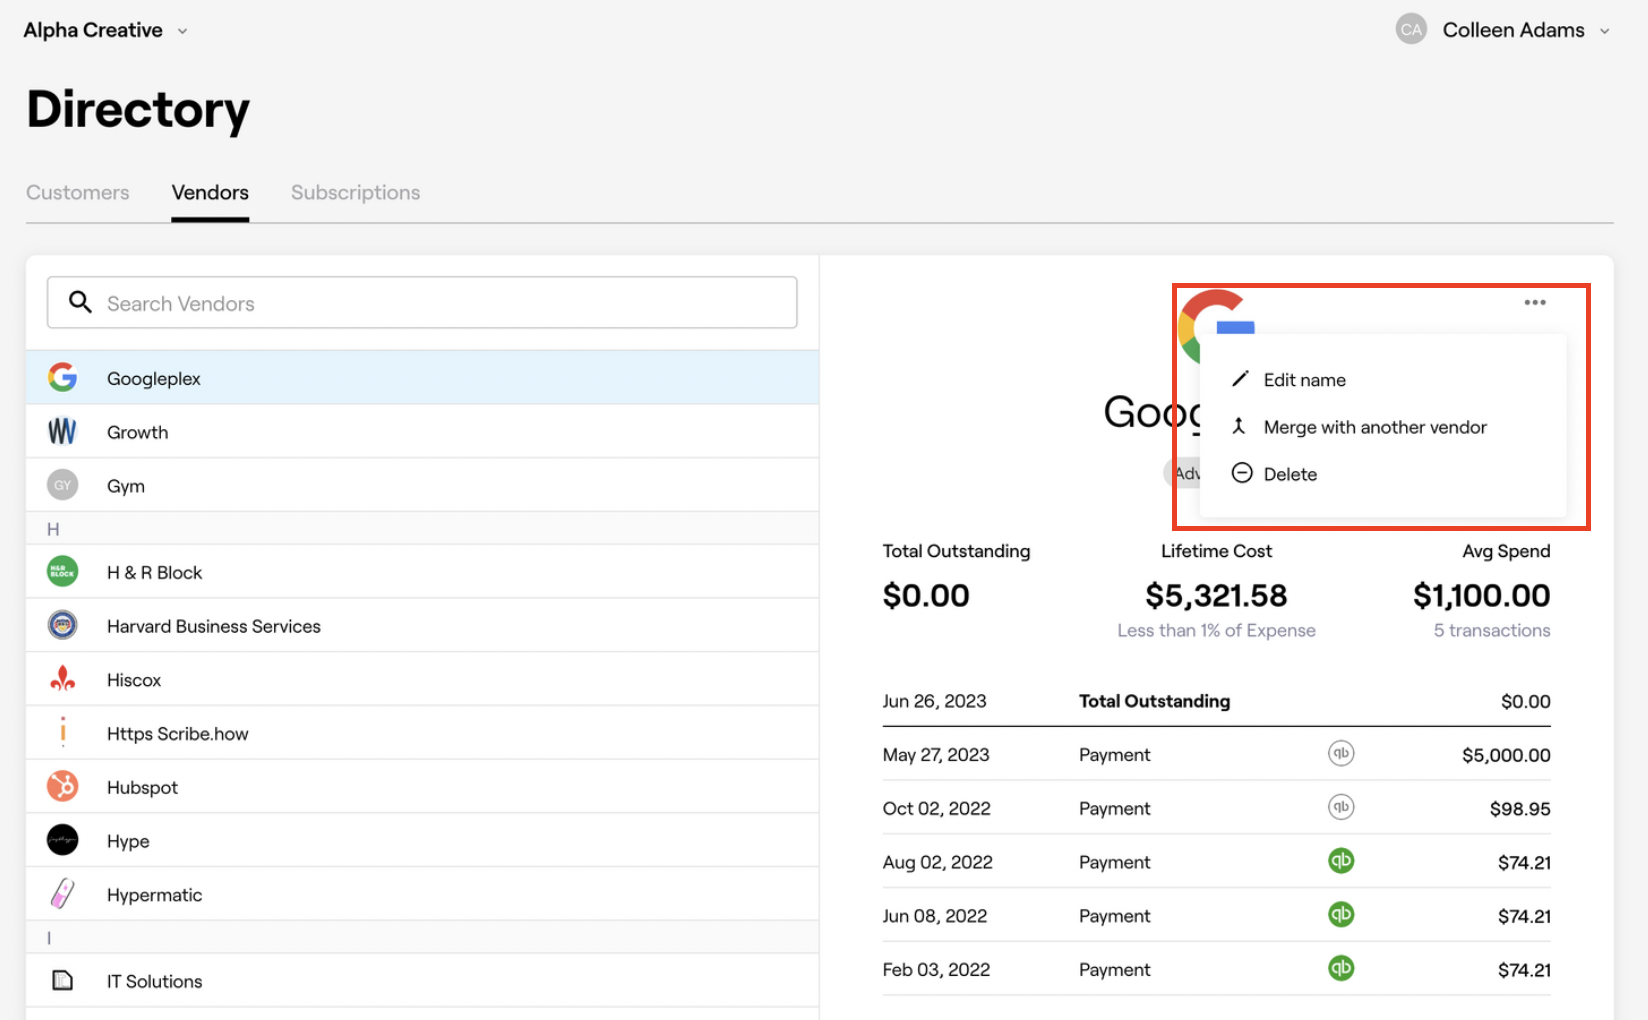The image size is (1648, 1020).
Task: Click the $5,321.58 Lifetime Cost value
Action: [1216, 595]
